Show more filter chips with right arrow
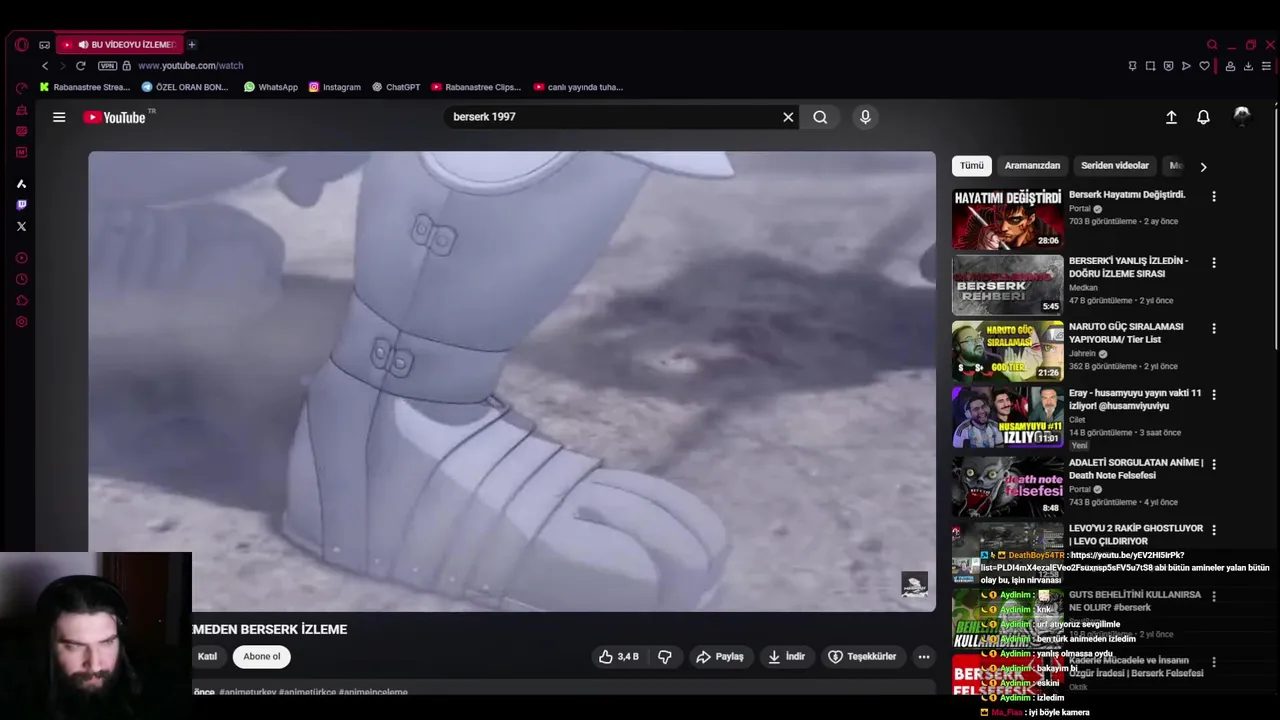Image resolution: width=1280 pixels, height=720 pixels. (x=1203, y=167)
